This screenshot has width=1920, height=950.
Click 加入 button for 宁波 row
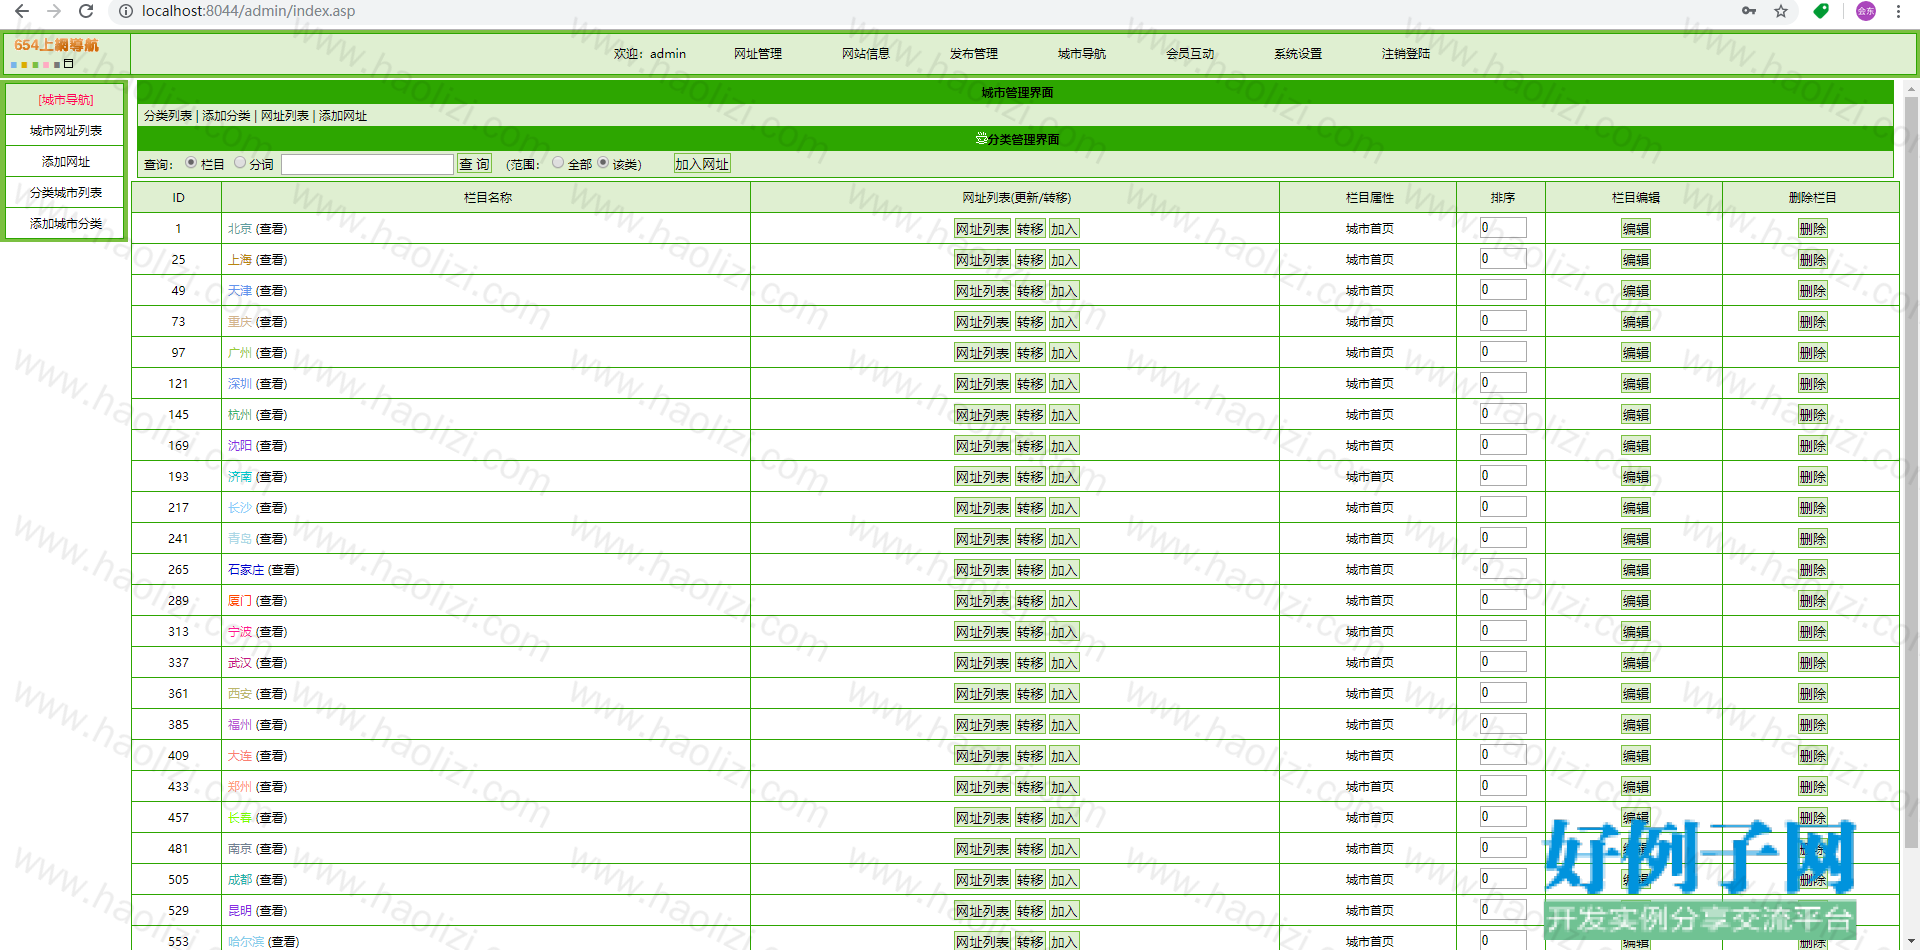(1064, 632)
